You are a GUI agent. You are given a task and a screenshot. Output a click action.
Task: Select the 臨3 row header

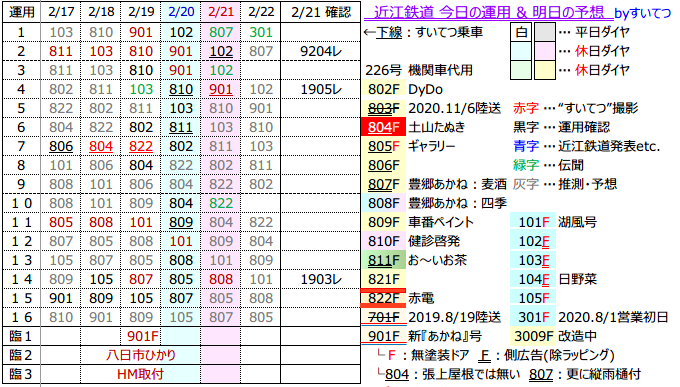pyautogui.click(x=21, y=374)
